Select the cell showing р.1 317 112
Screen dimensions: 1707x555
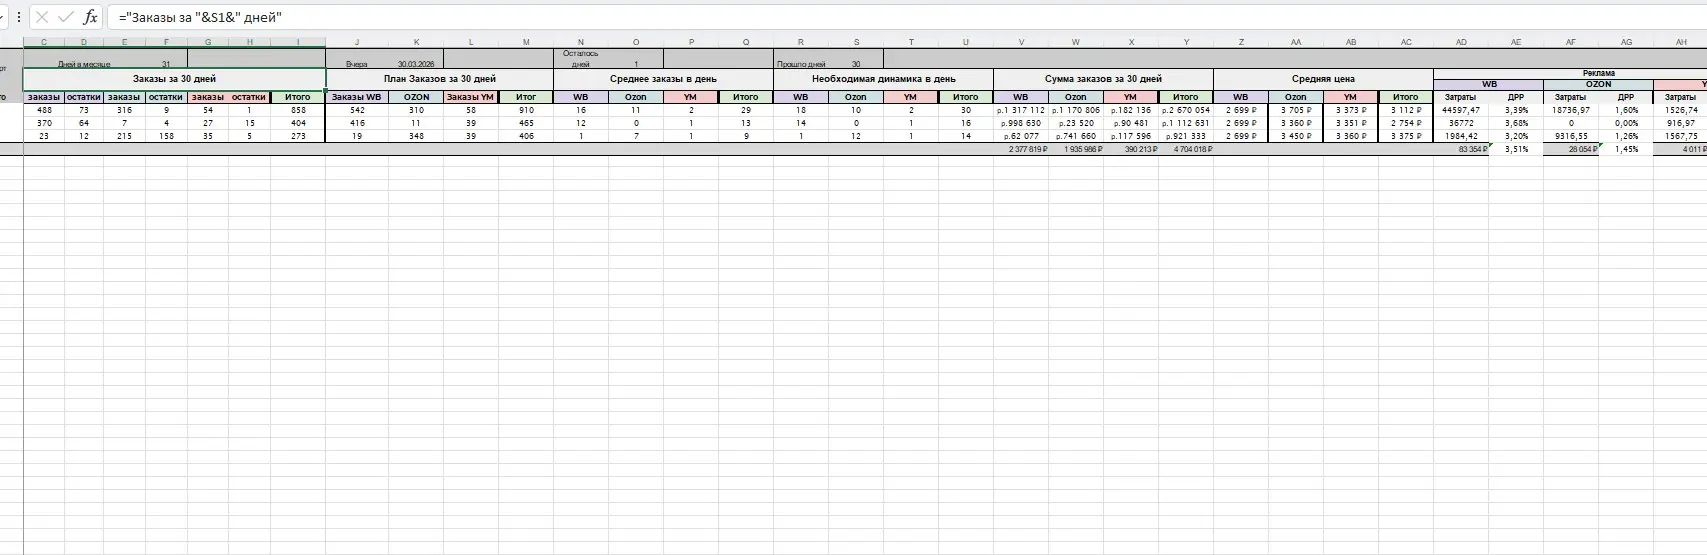(1021, 110)
